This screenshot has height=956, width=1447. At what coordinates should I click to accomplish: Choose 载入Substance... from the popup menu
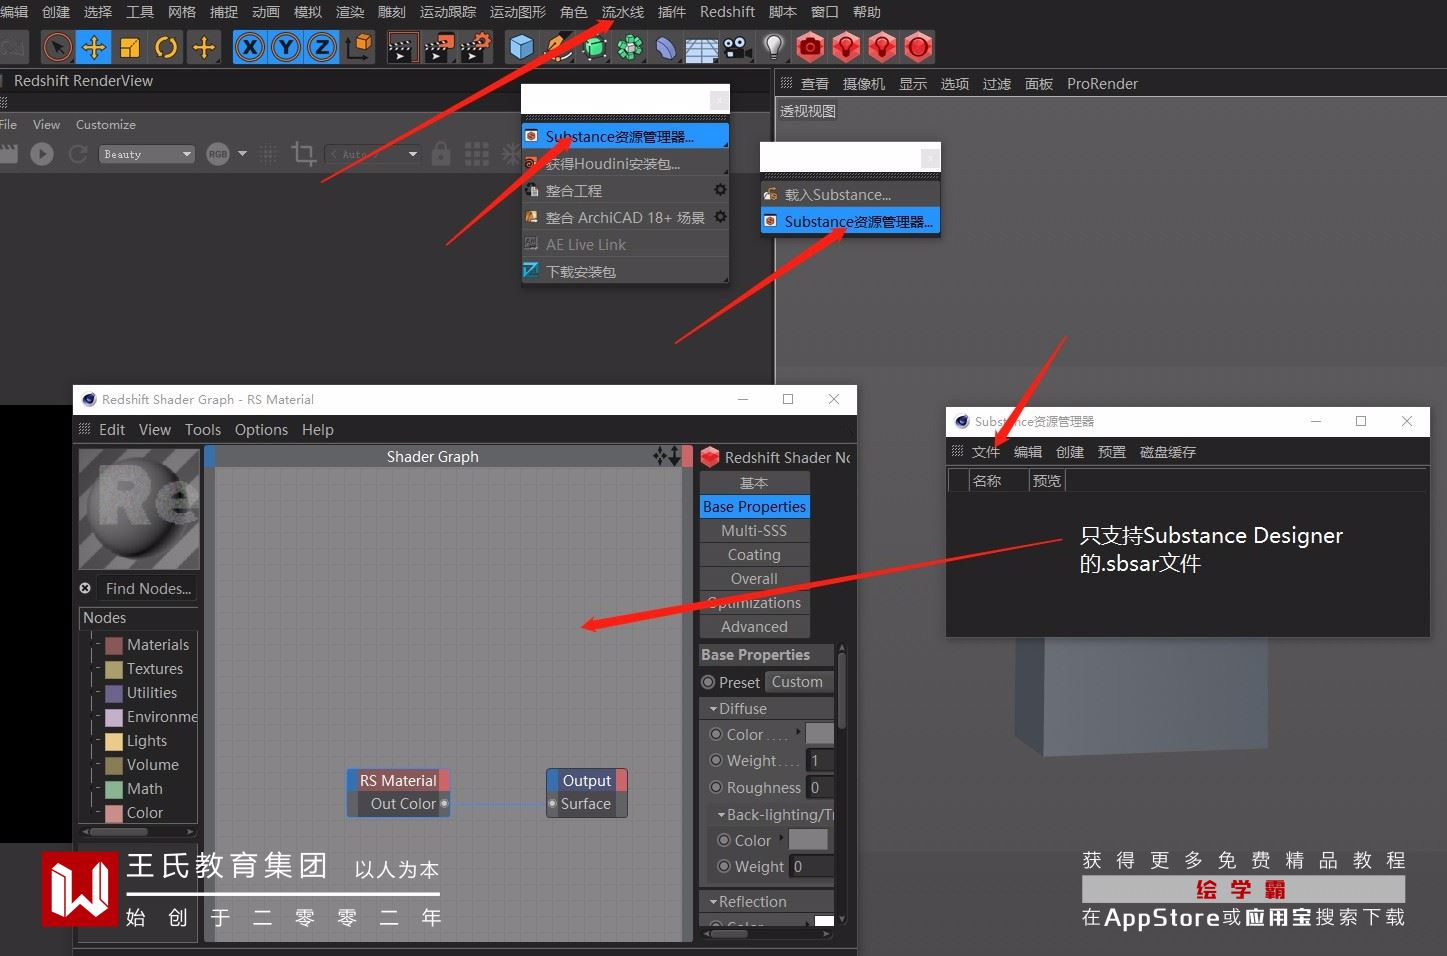(x=850, y=195)
